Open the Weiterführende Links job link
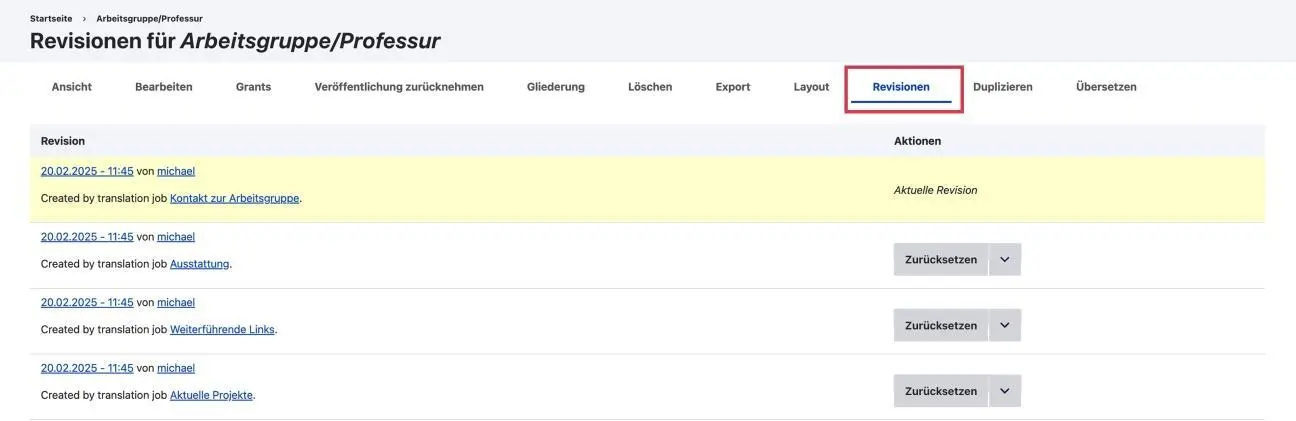Screen dimensions: 1296x421 click(x=222, y=329)
